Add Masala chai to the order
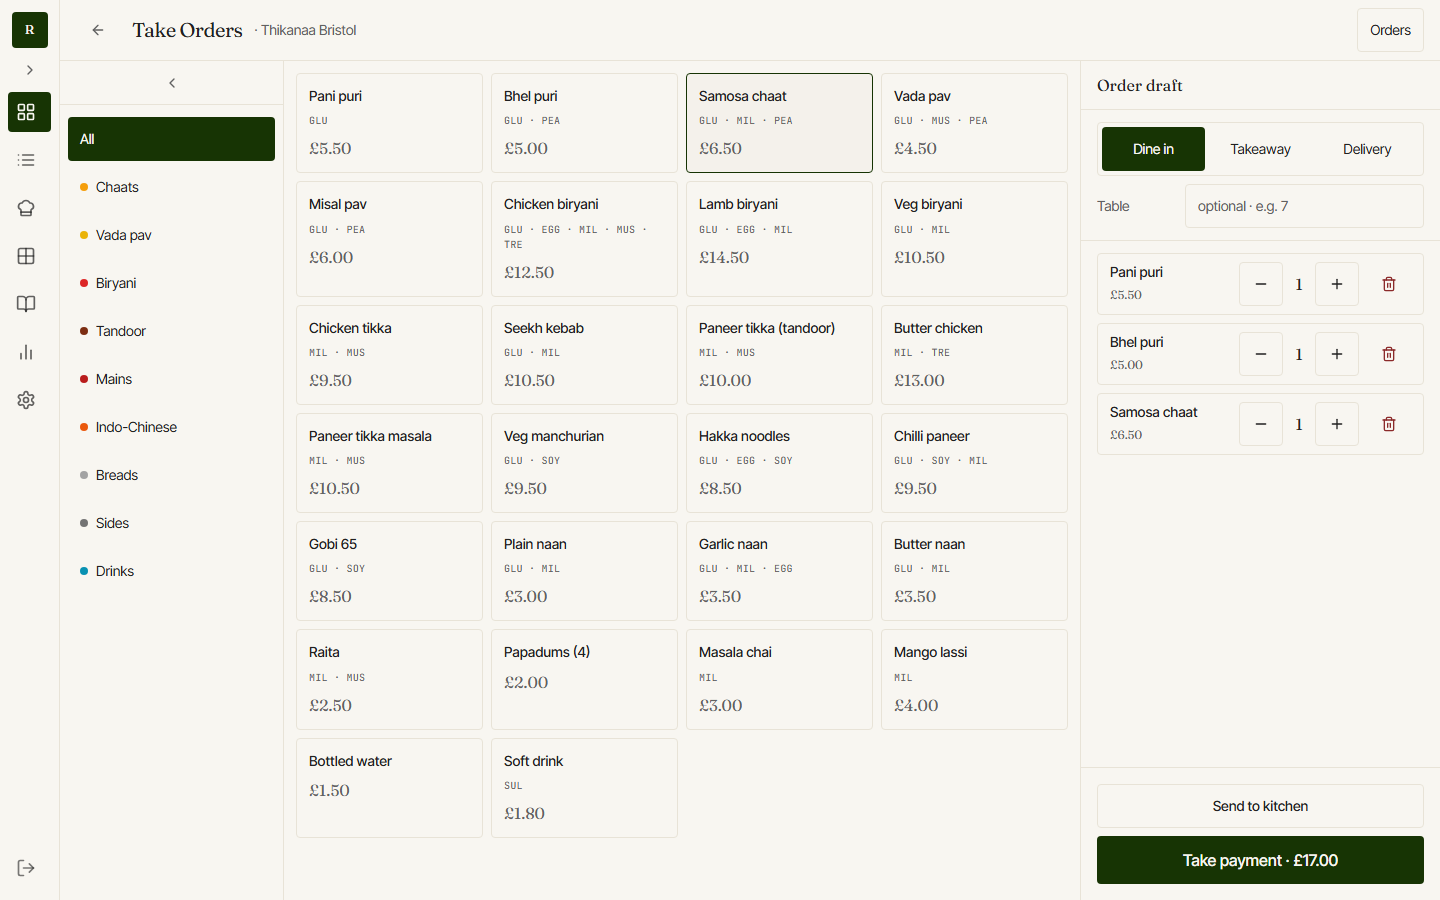The height and width of the screenshot is (900, 1440). click(x=779, y=679)
